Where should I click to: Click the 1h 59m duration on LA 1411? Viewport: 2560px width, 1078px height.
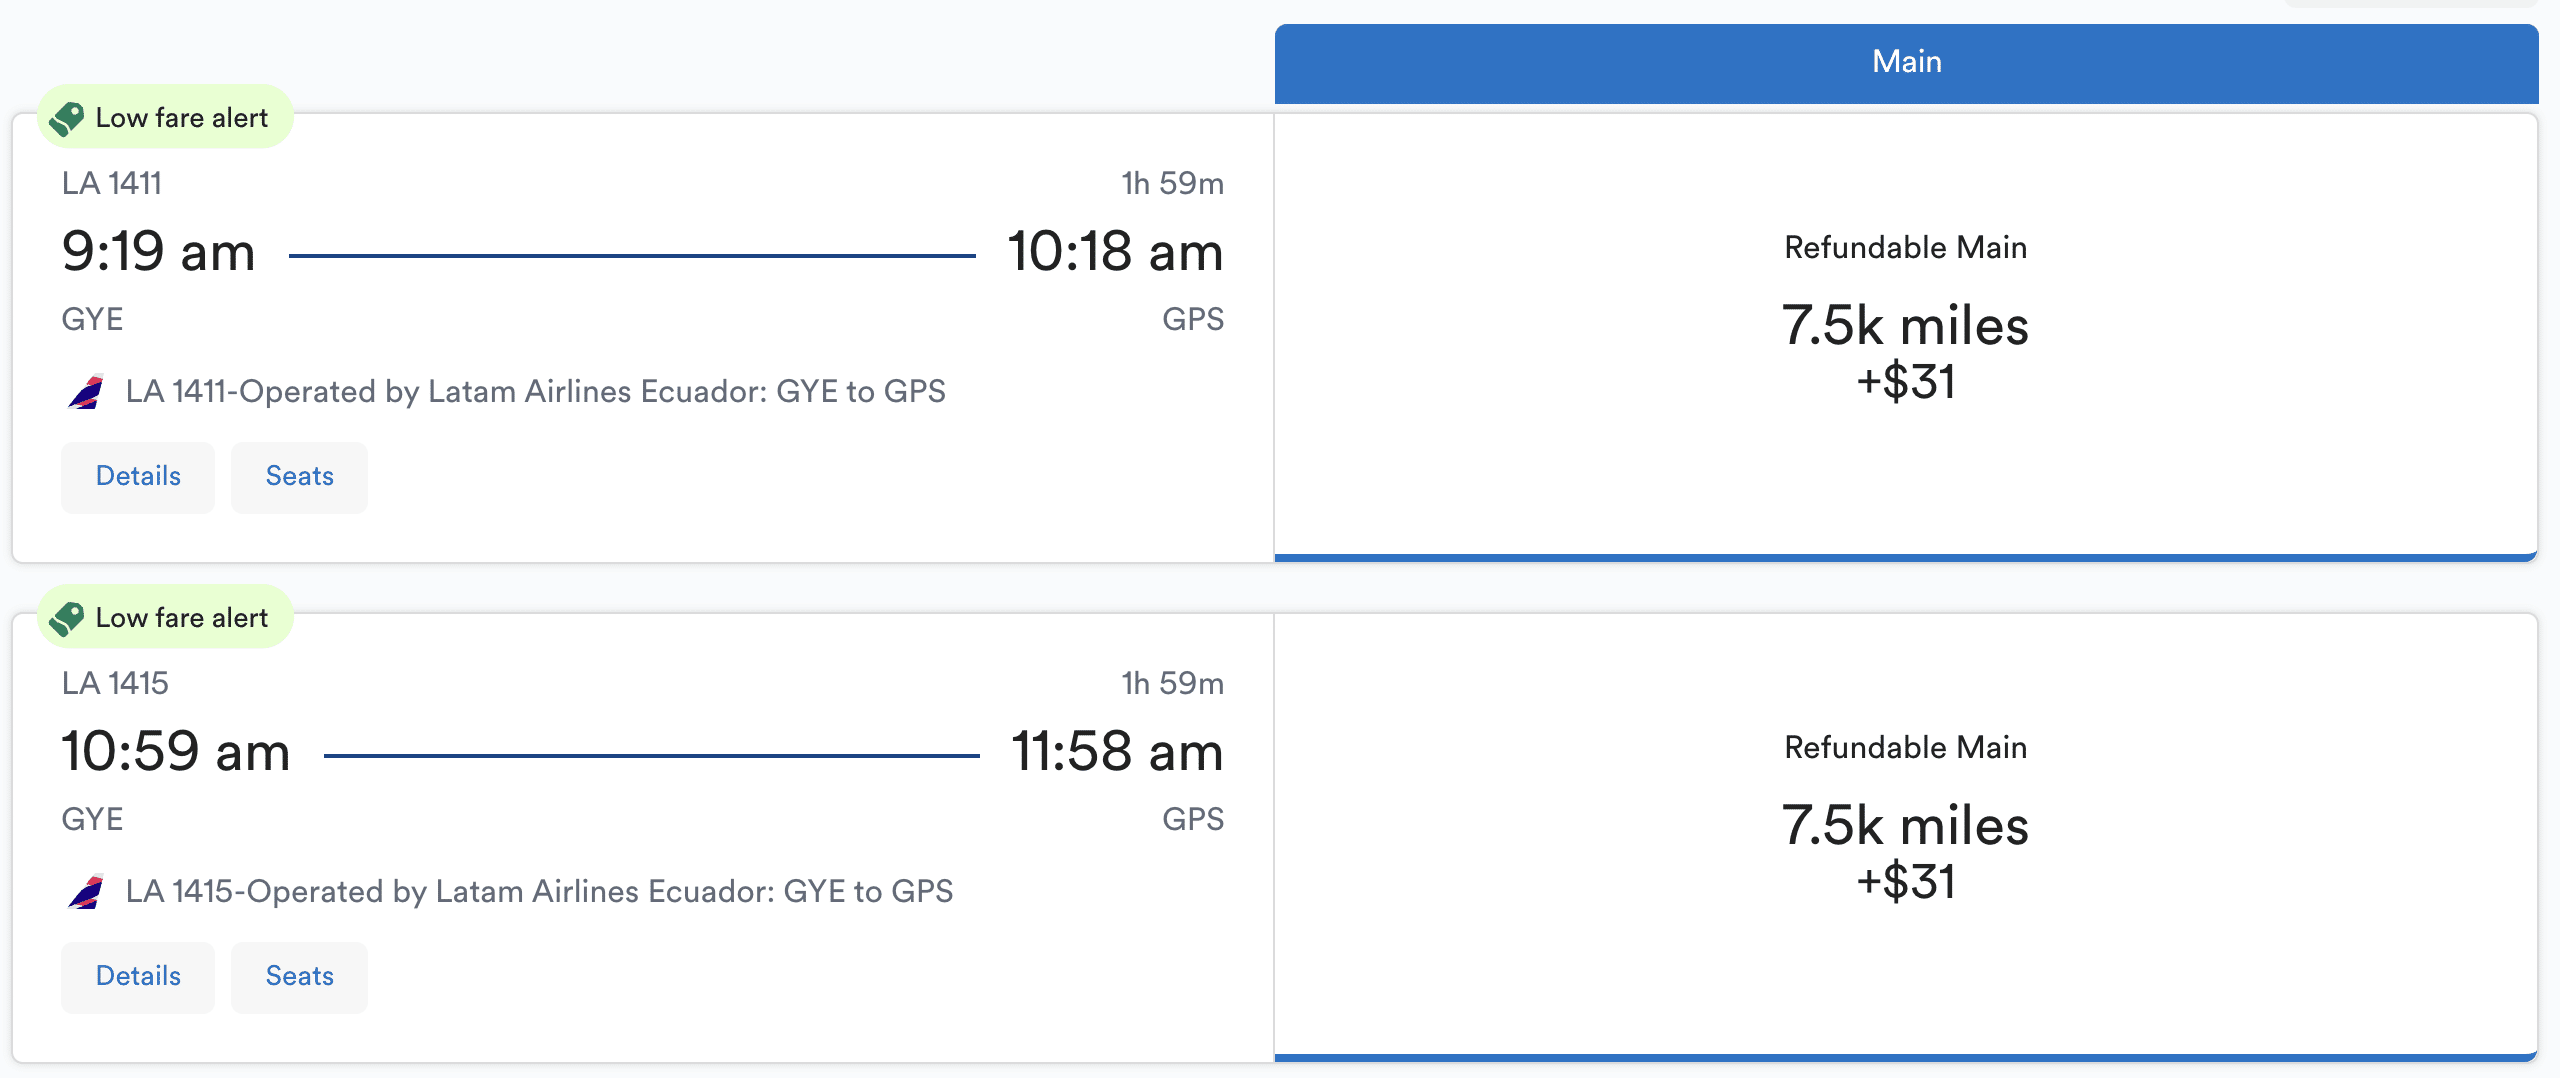click(x=1172, y=183)
